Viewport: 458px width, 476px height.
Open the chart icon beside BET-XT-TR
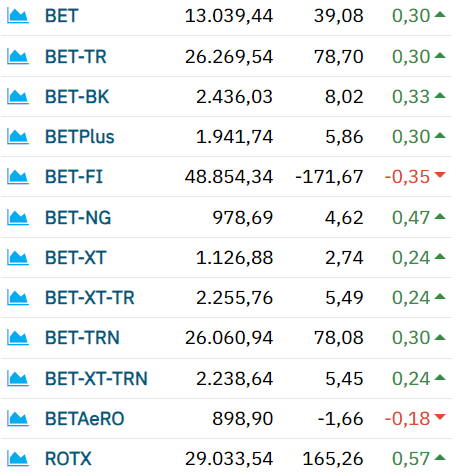point(18,298)
